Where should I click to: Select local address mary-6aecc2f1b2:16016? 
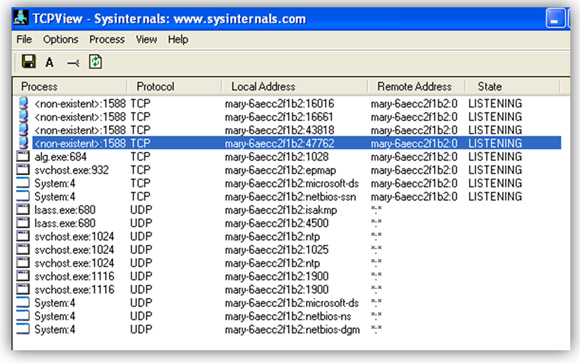click(x=279, y=104)
